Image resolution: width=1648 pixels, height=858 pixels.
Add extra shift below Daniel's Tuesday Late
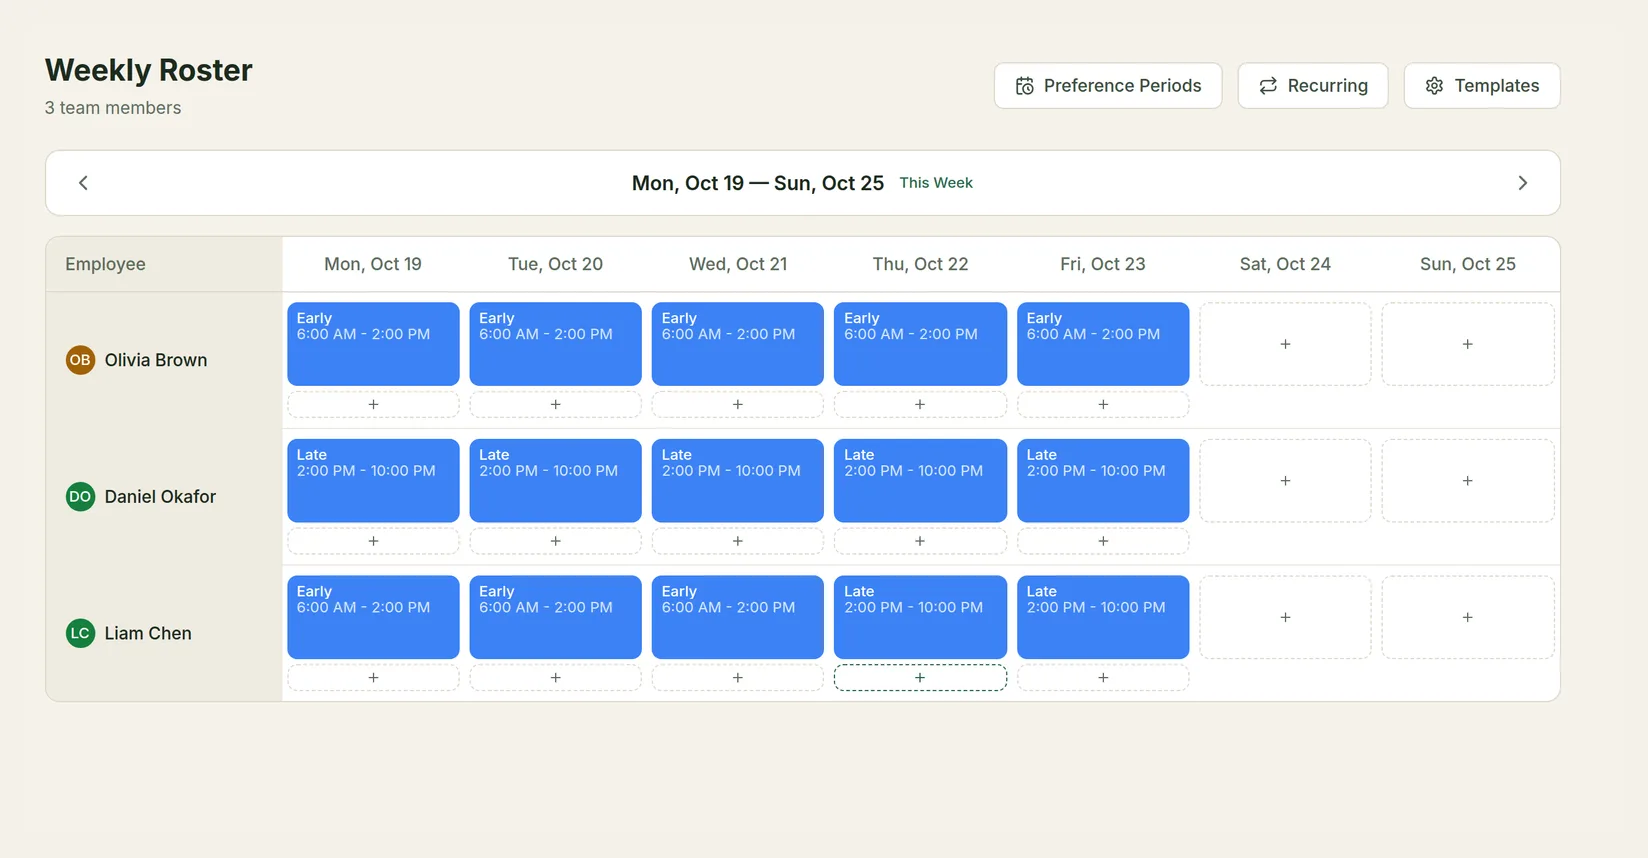pos(555,541)
